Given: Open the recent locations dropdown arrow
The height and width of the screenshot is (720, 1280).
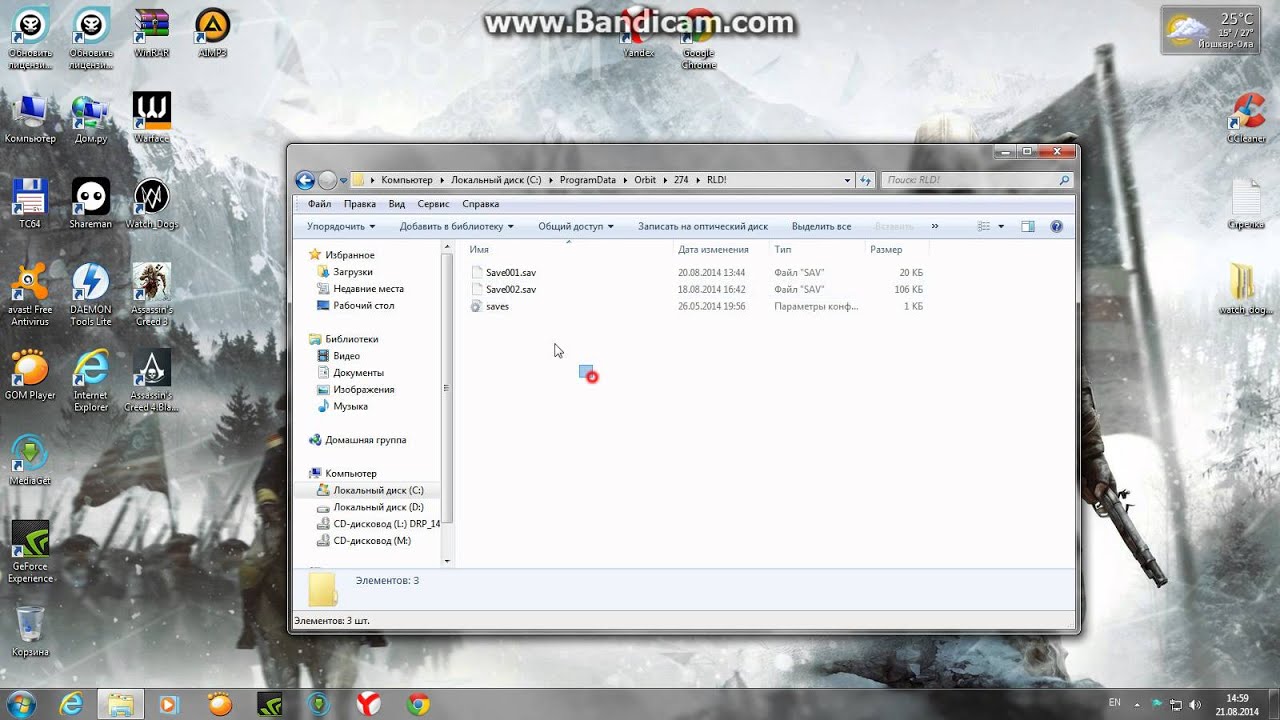Looking at the screenshot, I should pyautogui.click(x=343, y=181).
